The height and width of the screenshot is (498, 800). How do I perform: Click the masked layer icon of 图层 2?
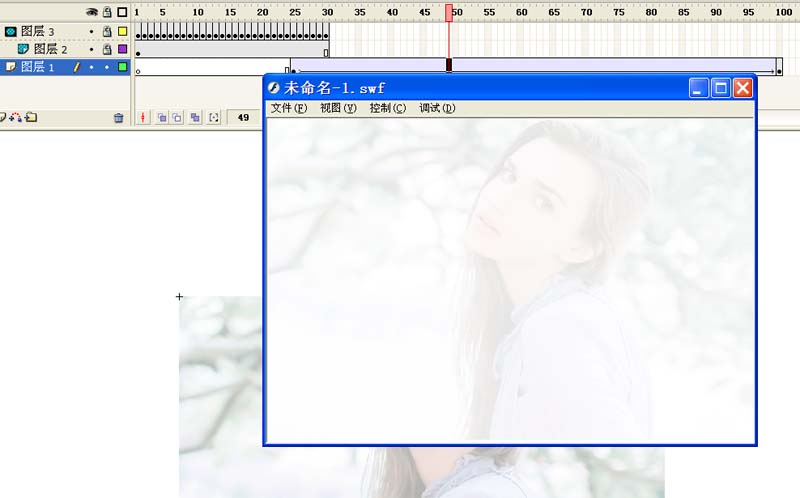[x=23, y=49]
